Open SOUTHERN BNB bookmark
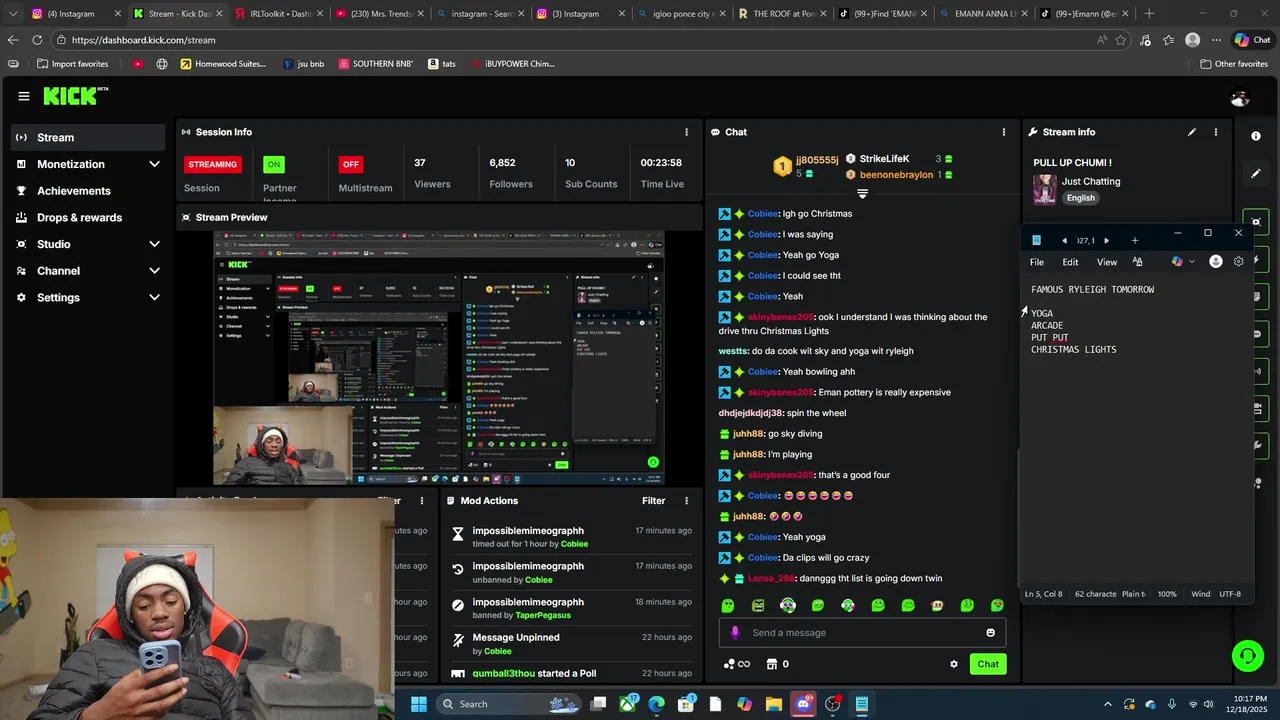 (x=375, y=64)
